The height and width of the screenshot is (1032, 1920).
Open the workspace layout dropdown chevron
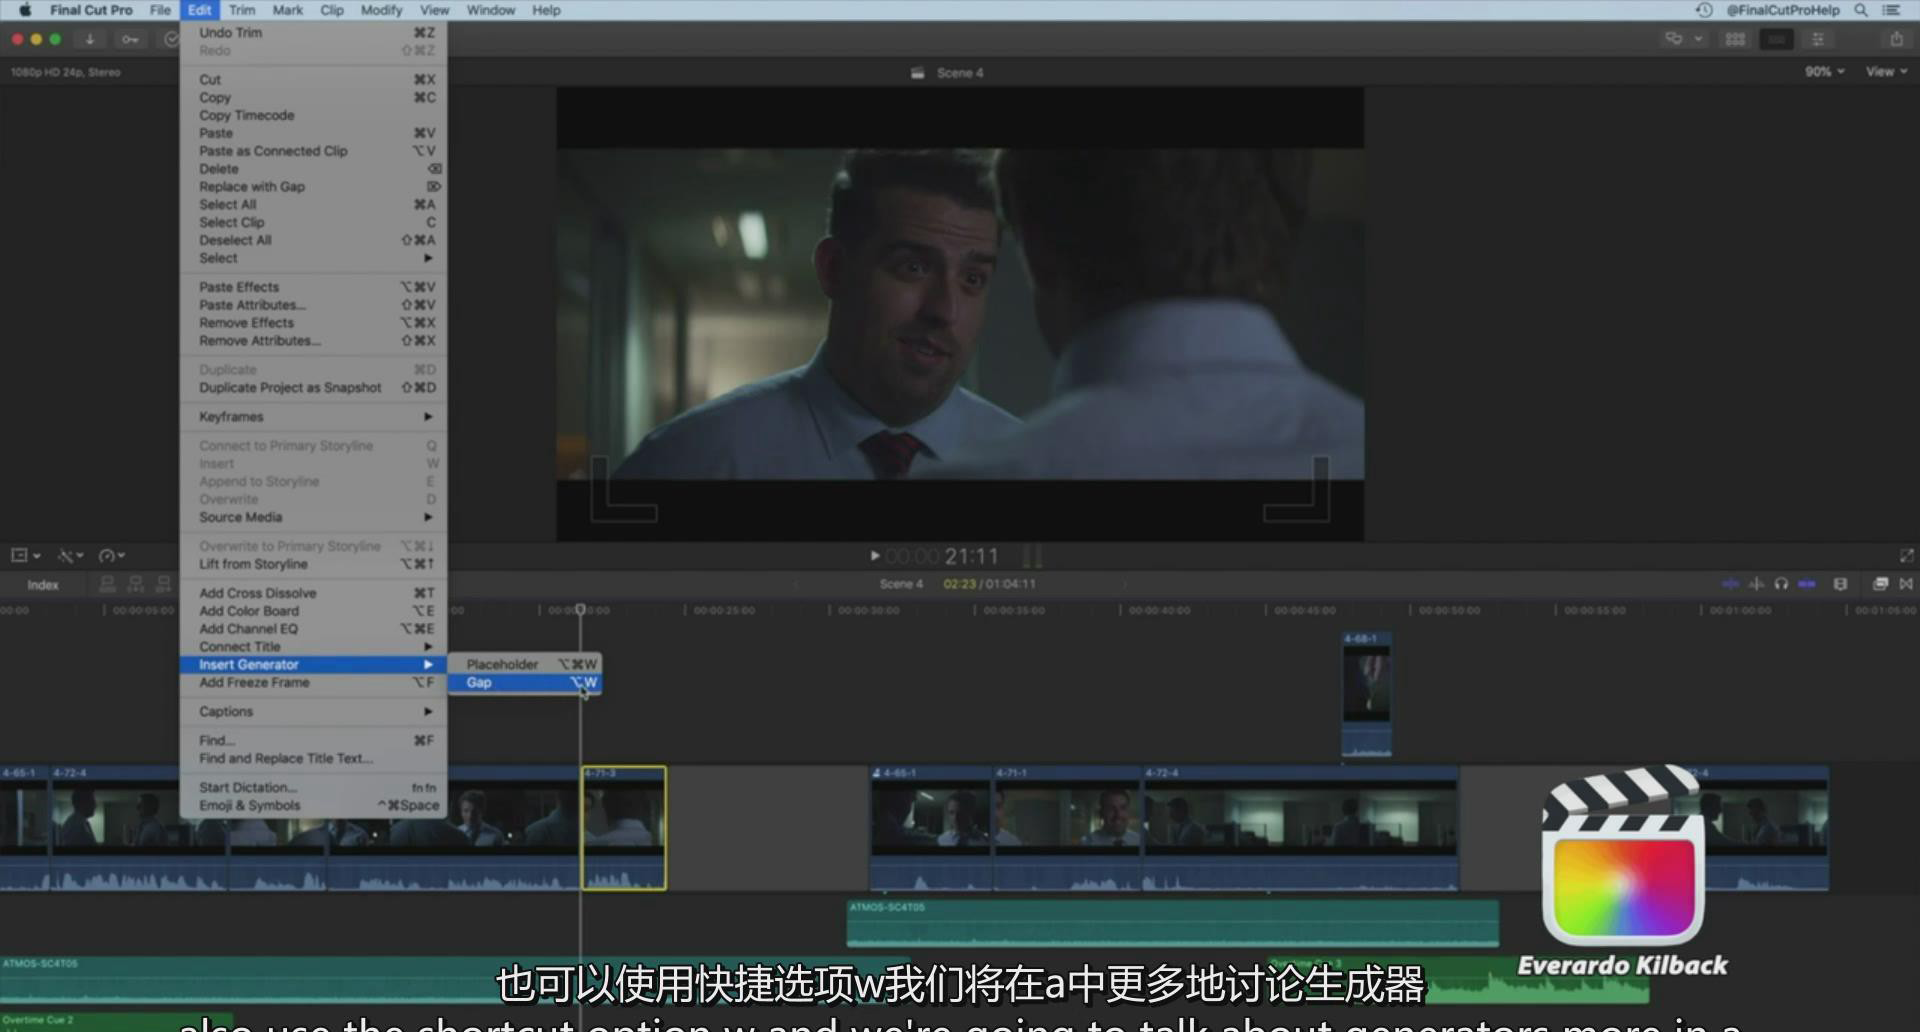pyautogui.click(x=1698, y=39)
